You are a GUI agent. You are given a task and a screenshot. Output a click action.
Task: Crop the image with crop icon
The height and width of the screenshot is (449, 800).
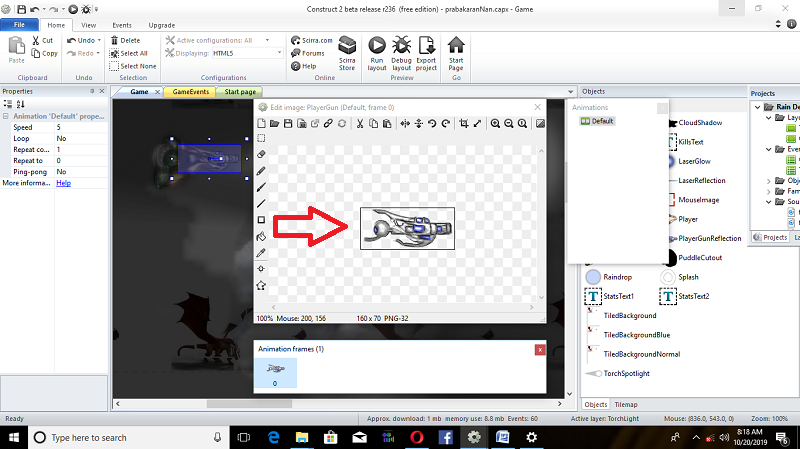[x=464, y=123]
